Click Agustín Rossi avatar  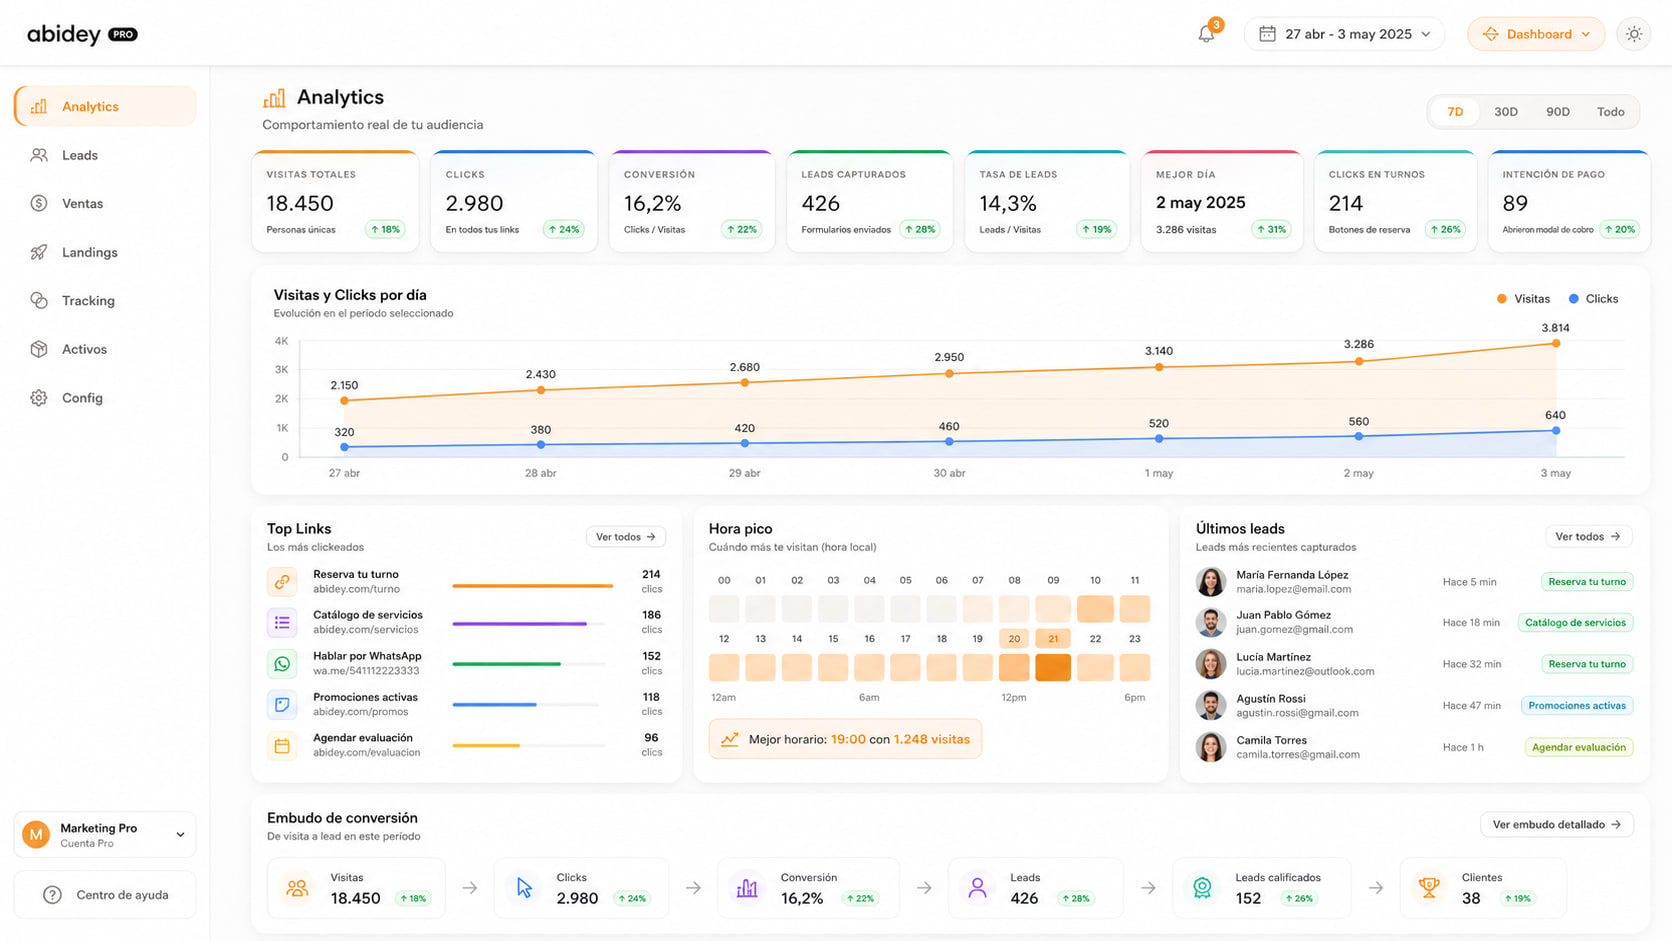click(1211, 705)
